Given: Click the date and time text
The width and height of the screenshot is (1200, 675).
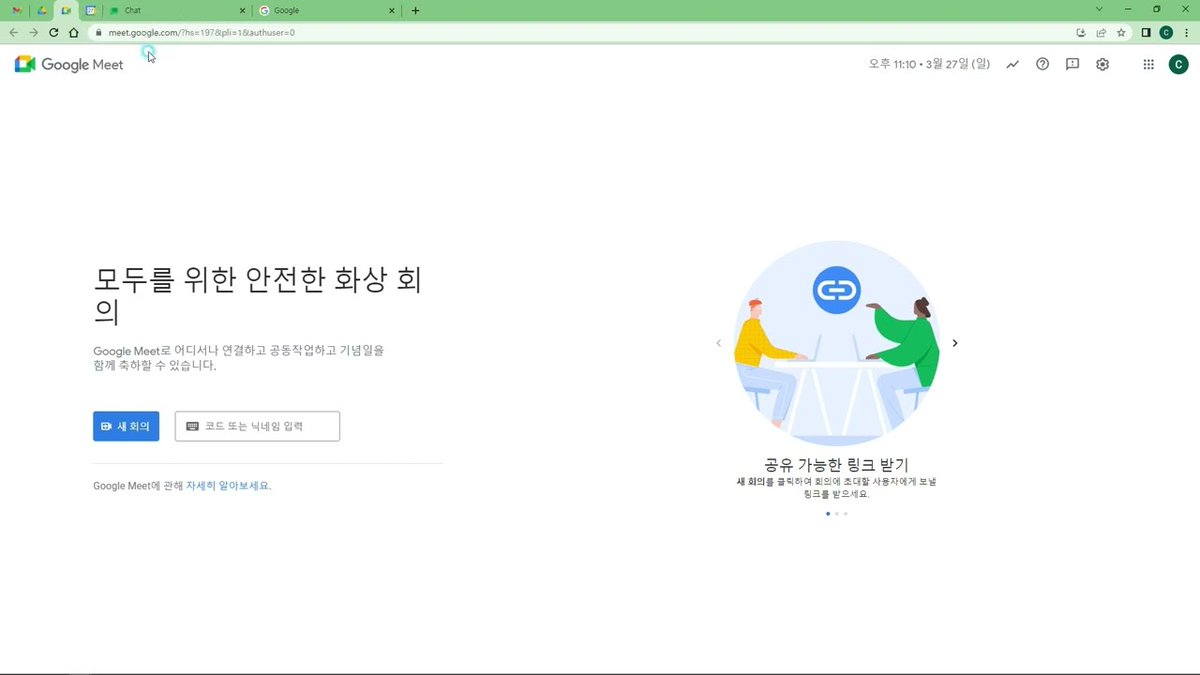Looking at the screenshot, I should (x=929, y=64).
